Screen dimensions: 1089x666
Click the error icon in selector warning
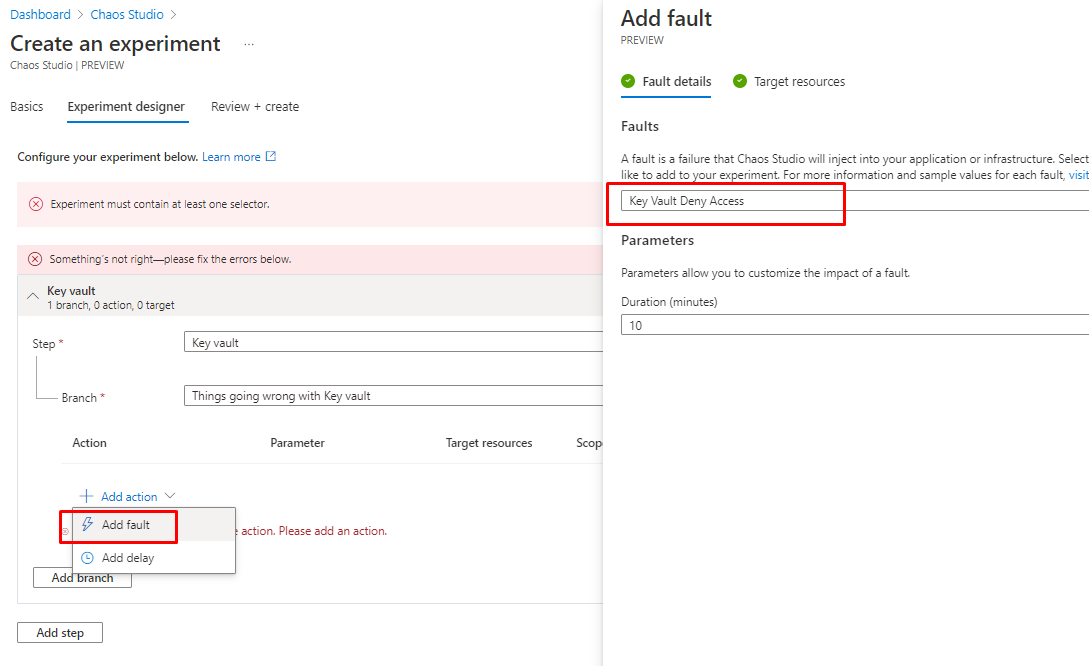pyautogui.click(x=36, y=204)
